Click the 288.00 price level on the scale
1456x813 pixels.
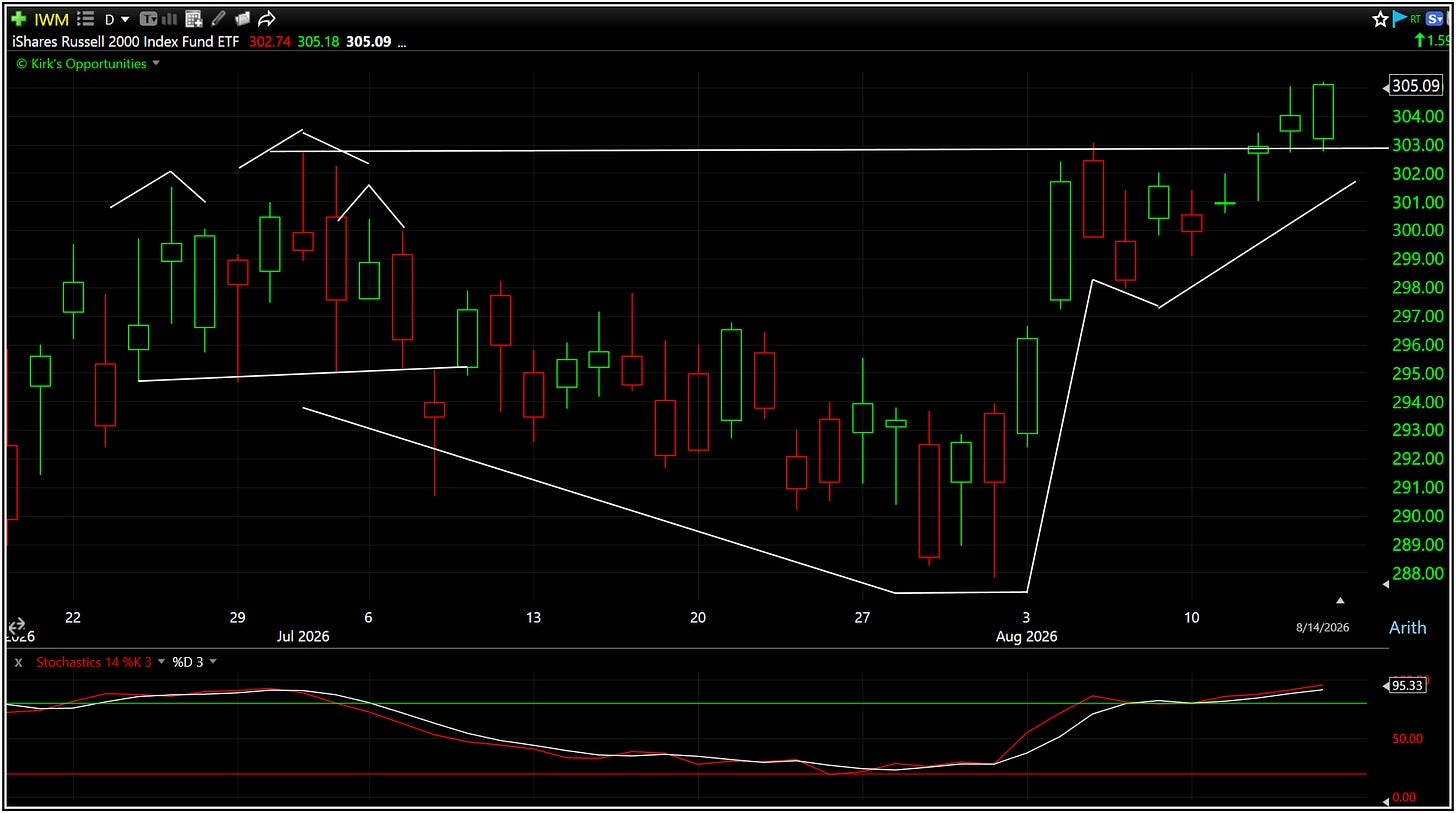(x=1417, y=574)
